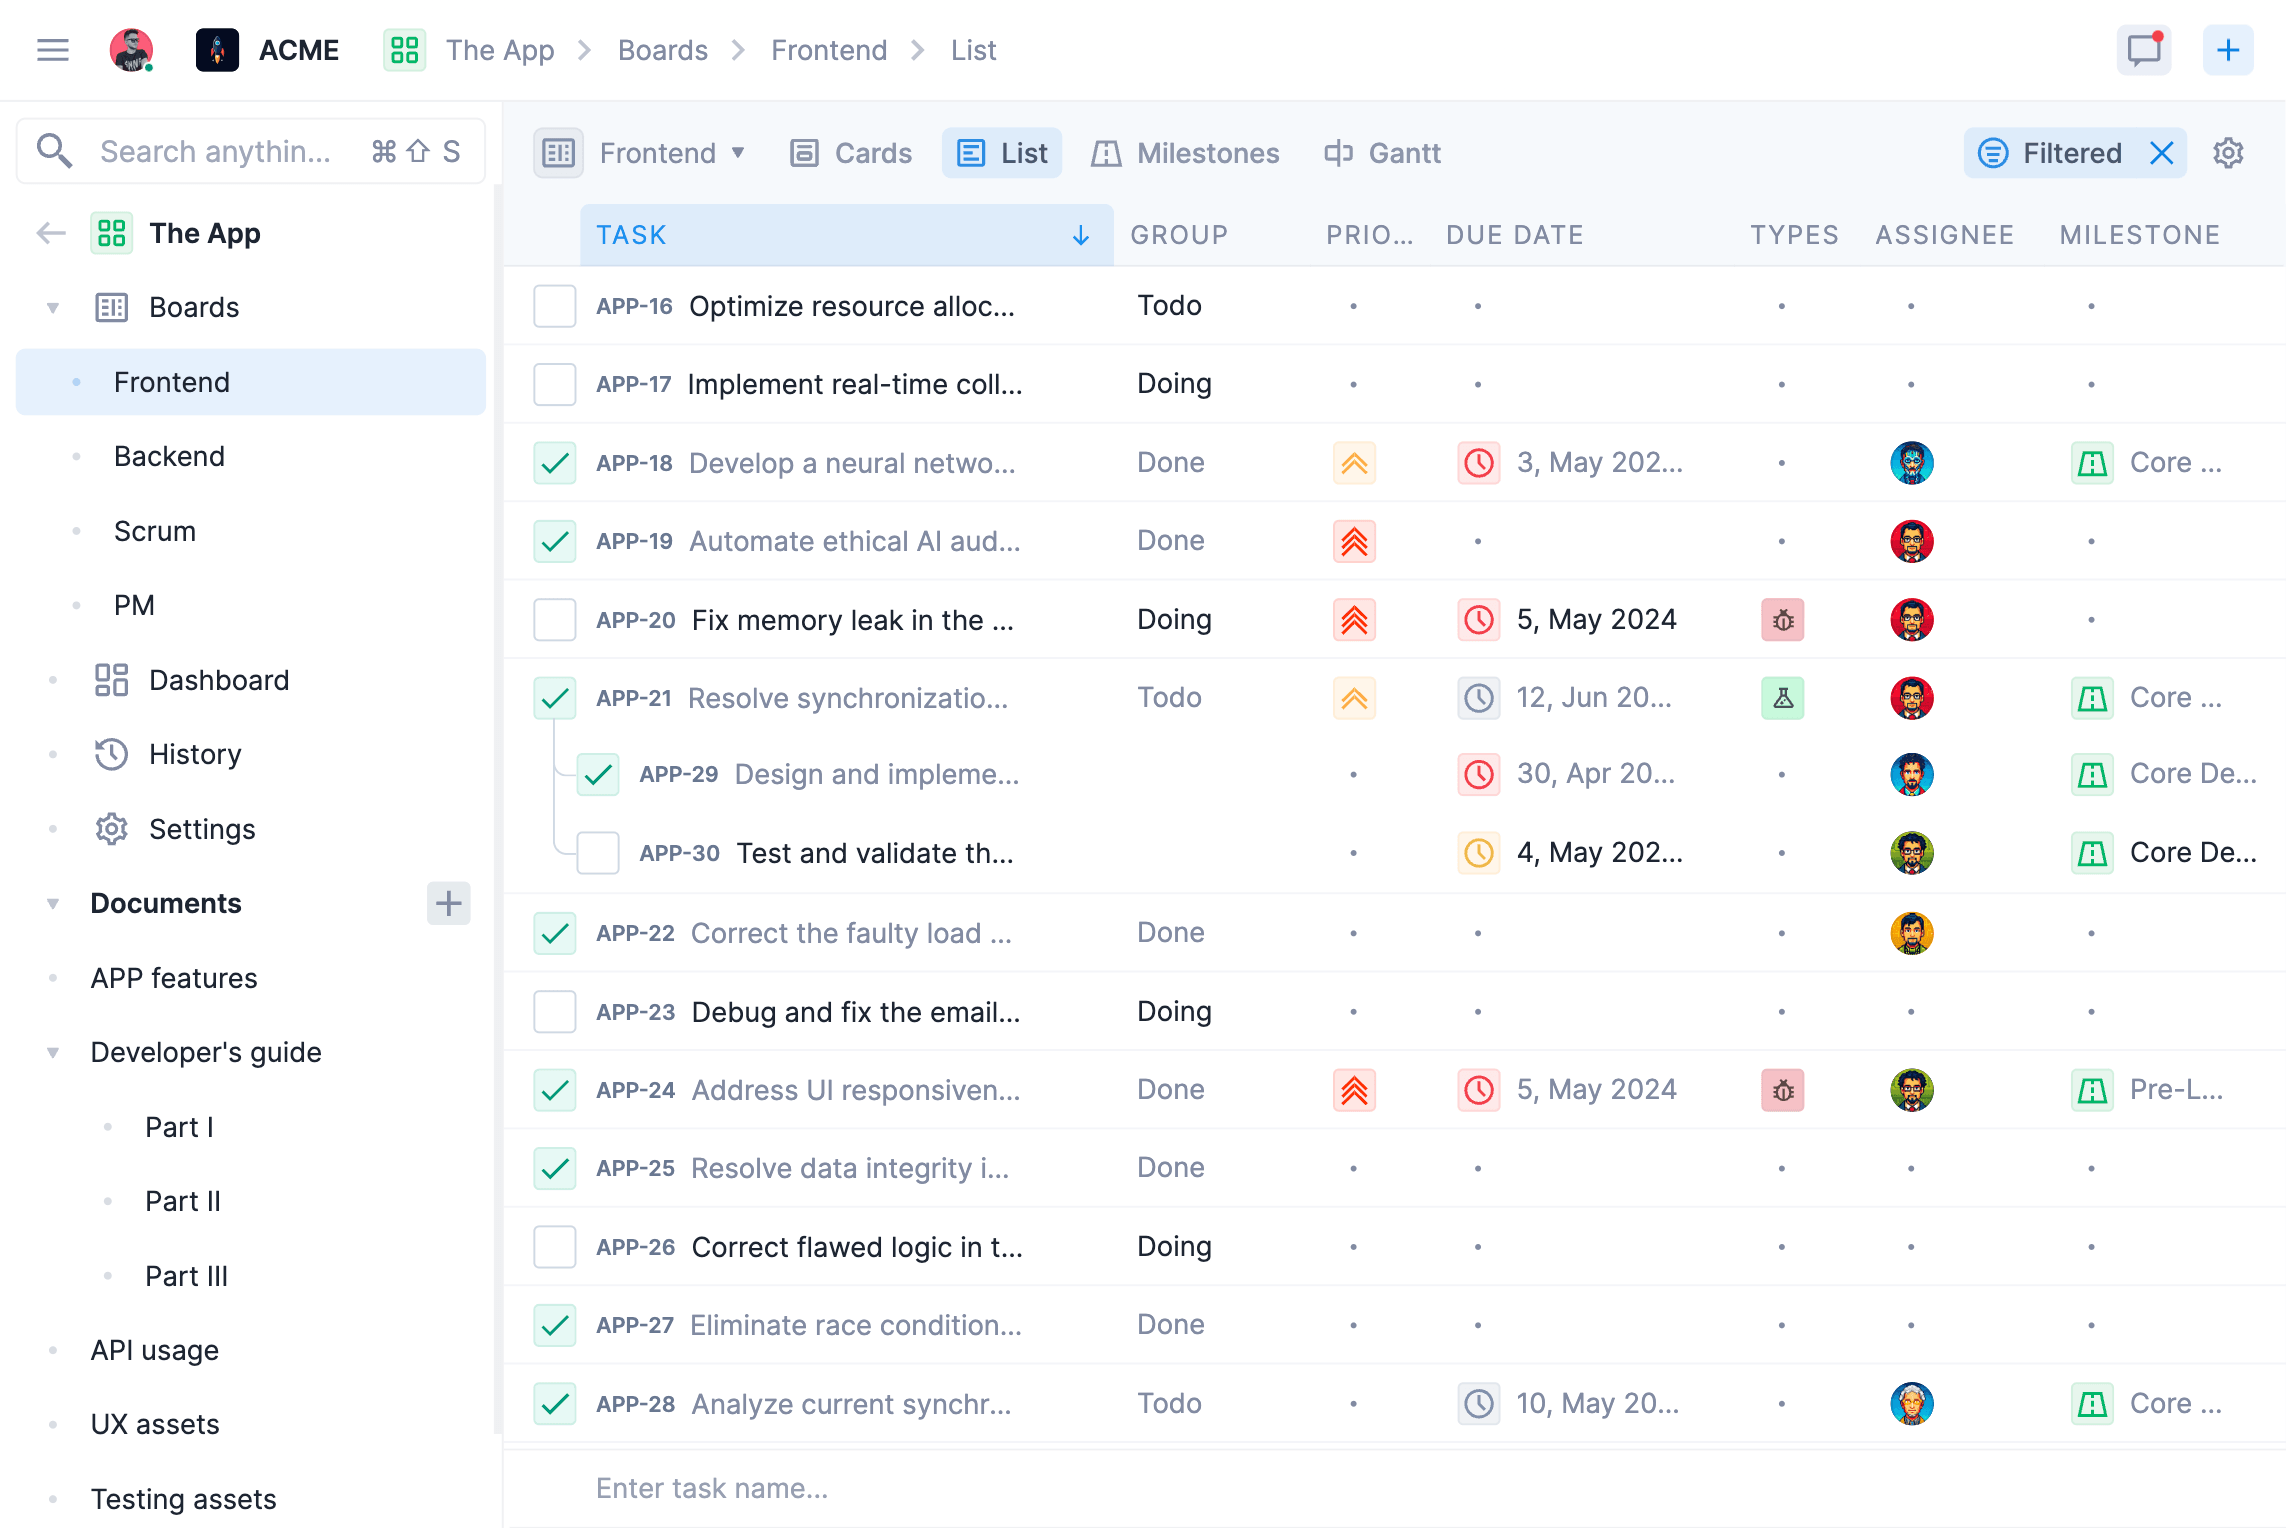The image size is (2286, 1528).
Task: Open the Frontend board dropdown
Action: click(x=671, y=152)
